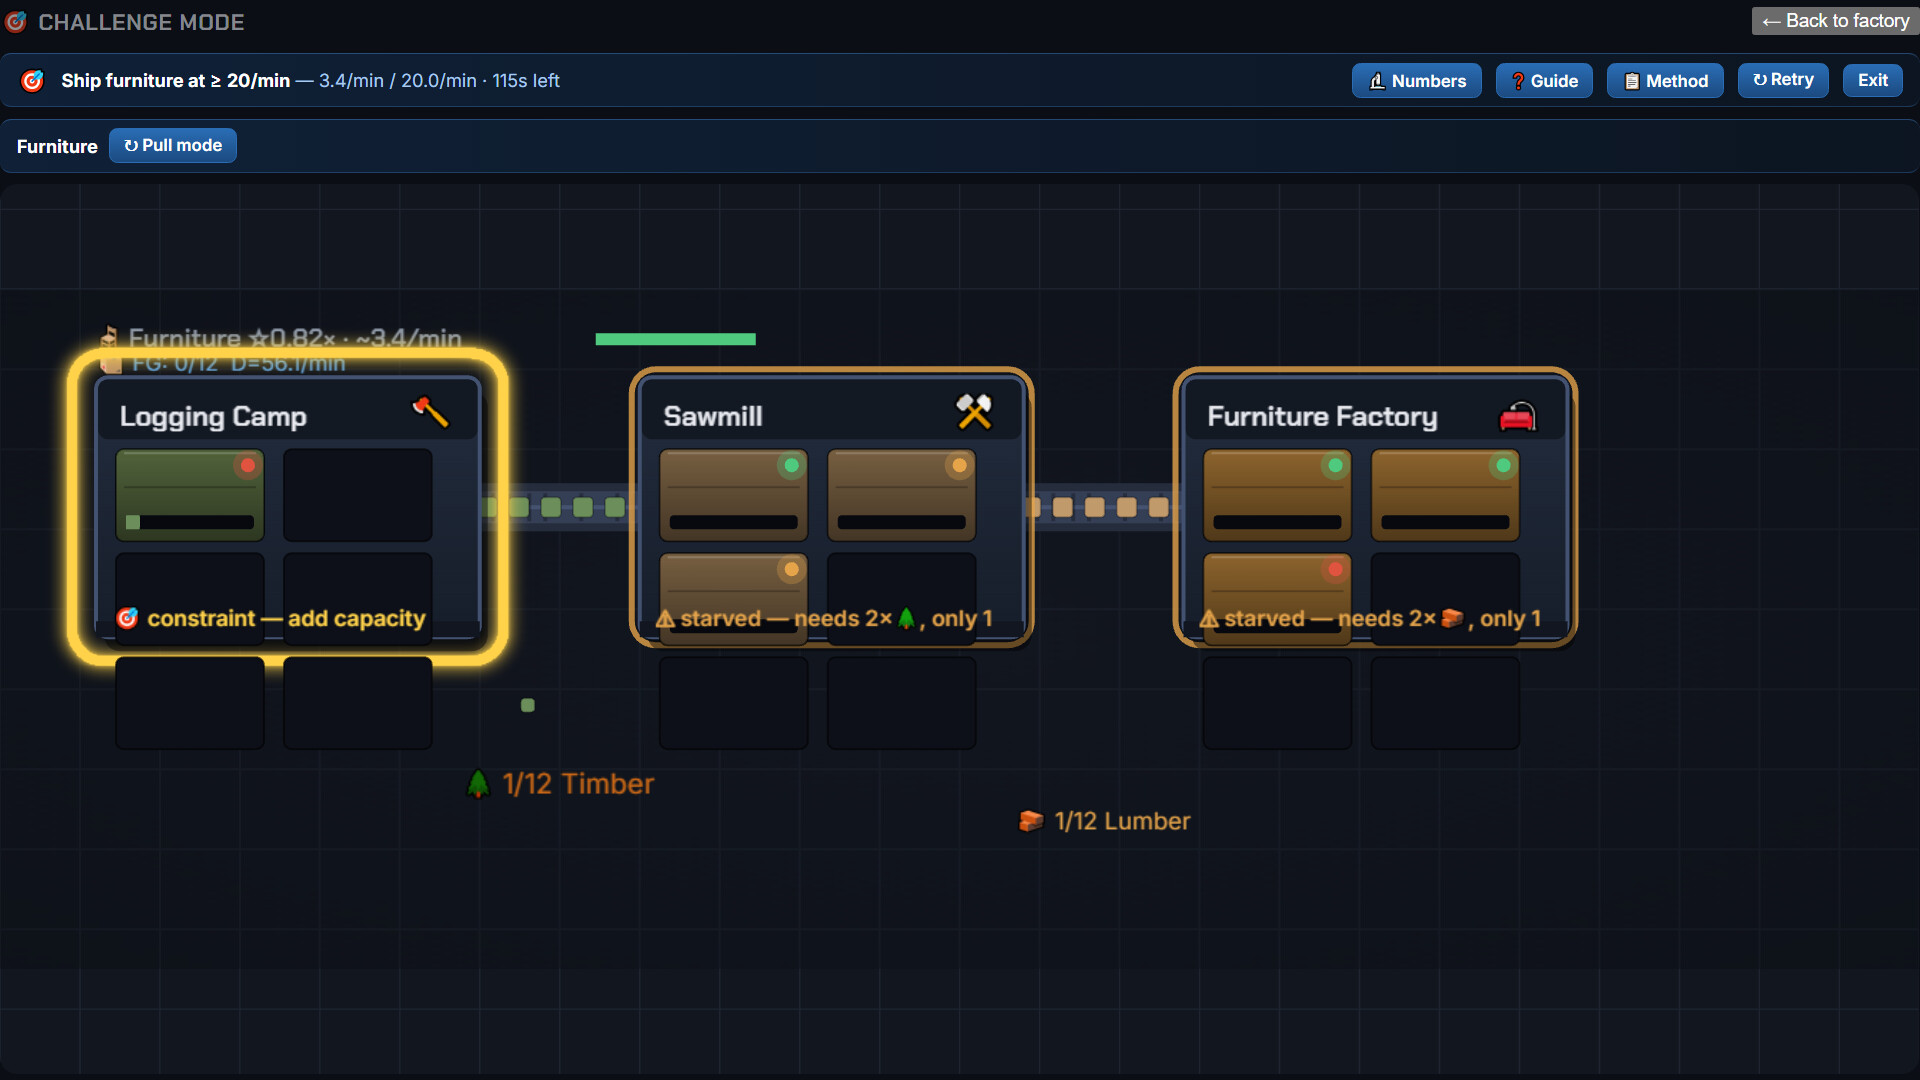Click the constraint — add capacity message
The height and width of the screenshot is (1080, 1920).
[286, 618]
